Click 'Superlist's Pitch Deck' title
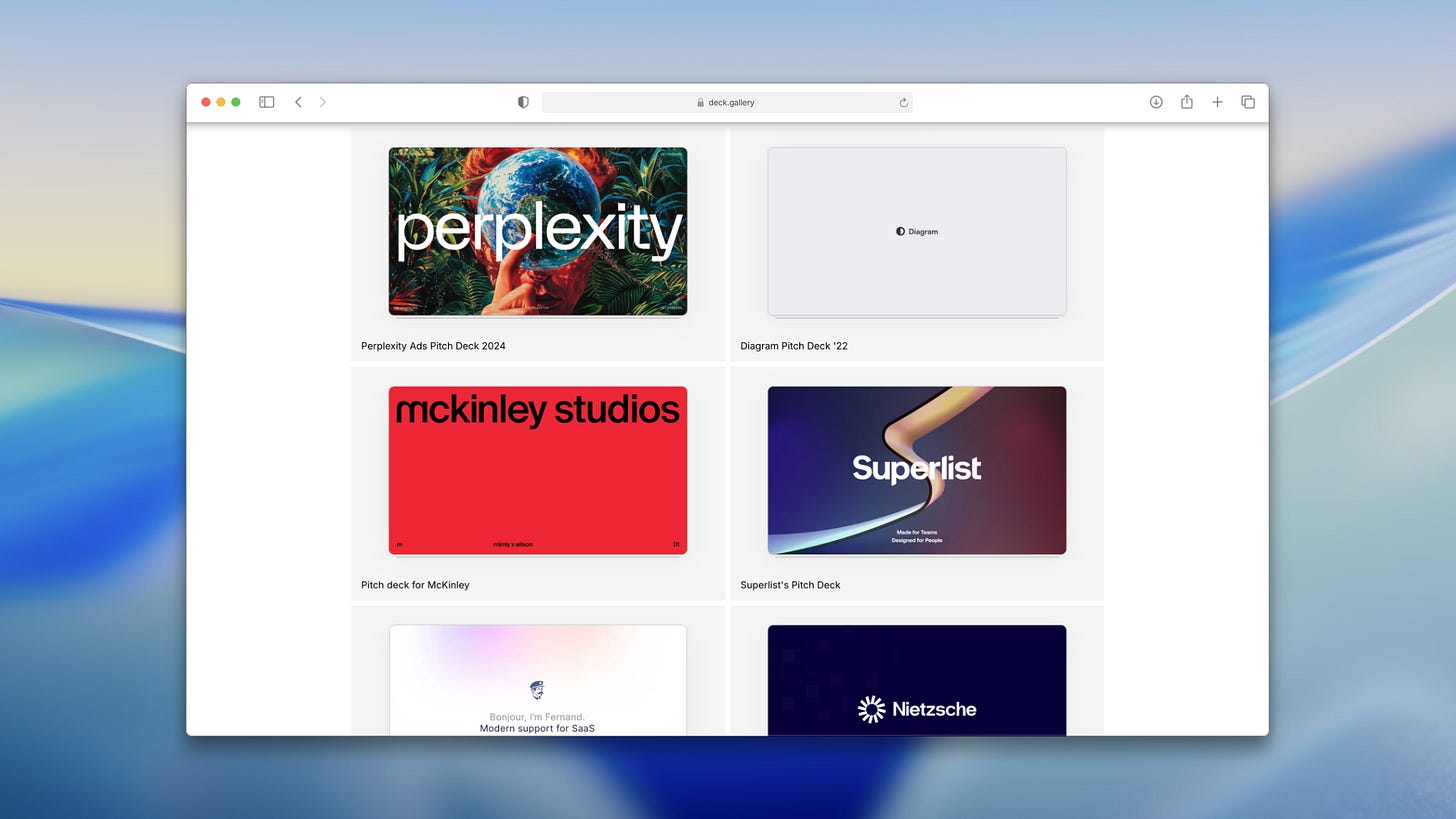 pos(790,585)
